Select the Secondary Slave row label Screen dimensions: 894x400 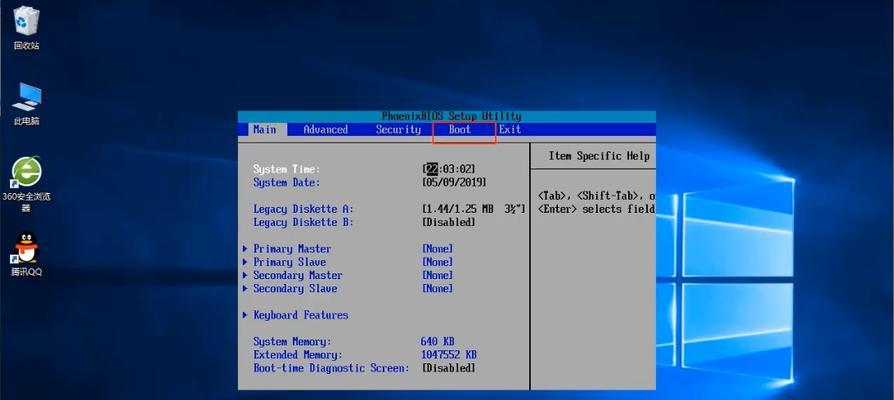tap(295, 288)
